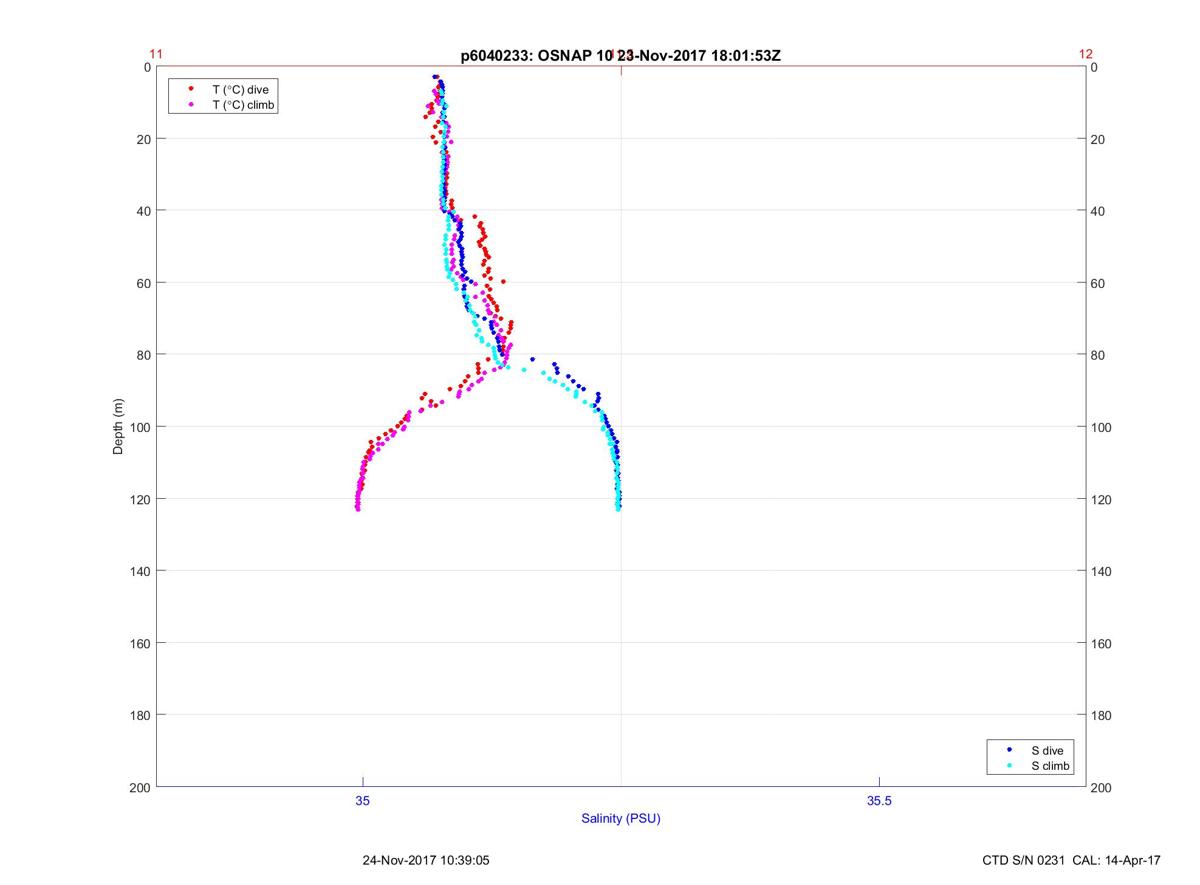The image size is (1200, 885).
Task: Select the '20' tick on the right depth axis
Action: tap(1099, 139)
